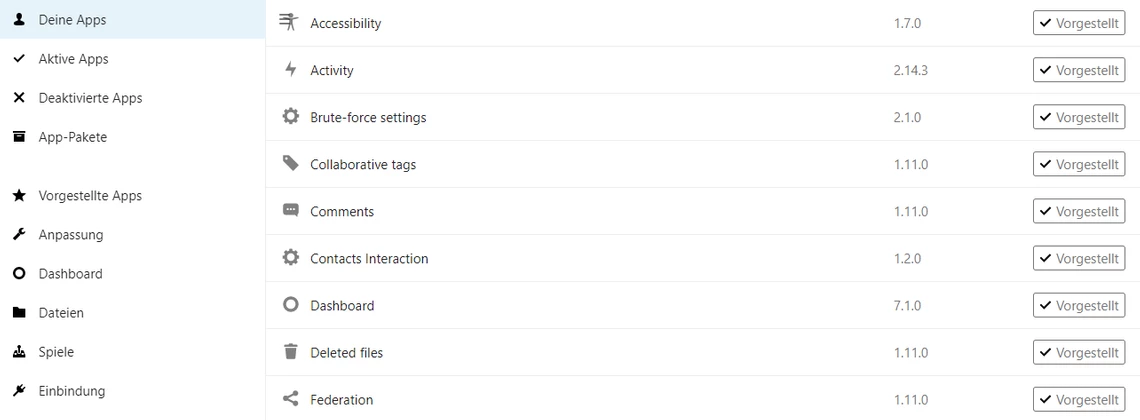
Task: Click the Activity lightning bolt icon
Action: coord(291,70)
